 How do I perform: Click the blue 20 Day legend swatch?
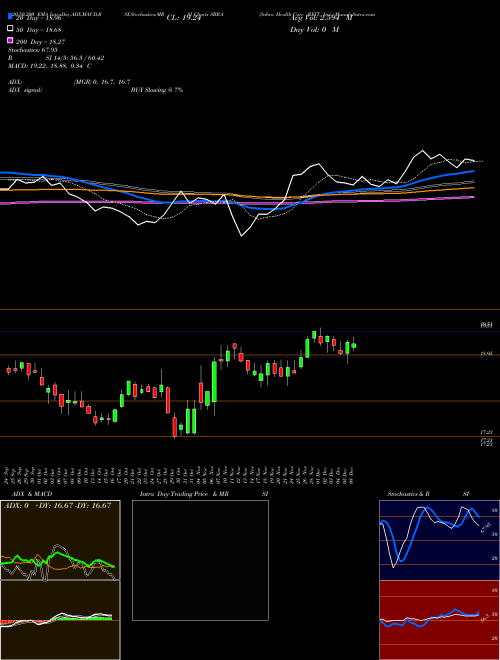point(11,16)
